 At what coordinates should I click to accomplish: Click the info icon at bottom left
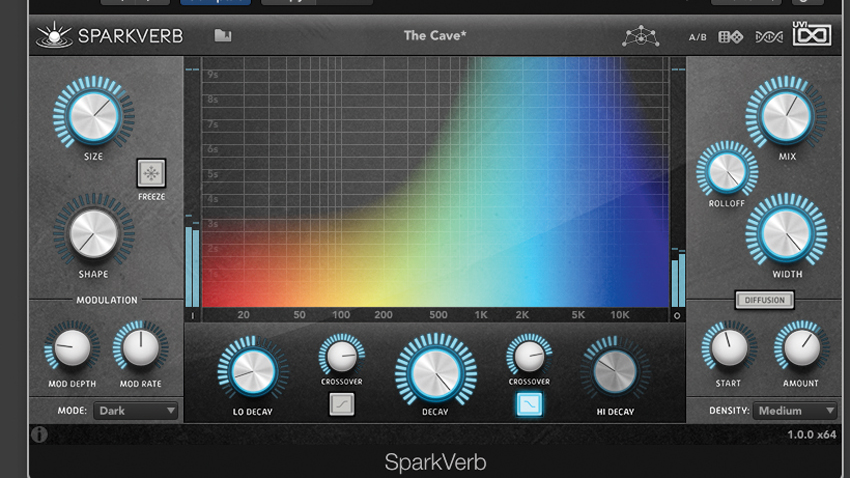[39, 434]
